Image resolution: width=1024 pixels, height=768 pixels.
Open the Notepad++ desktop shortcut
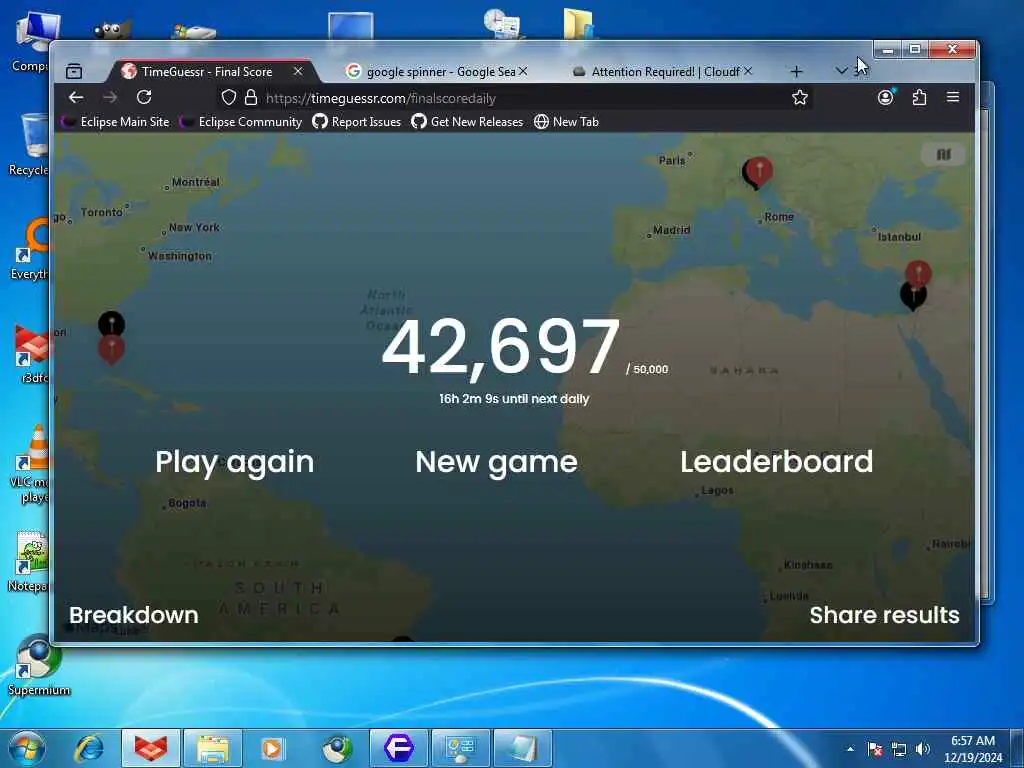tap(29, 562)
